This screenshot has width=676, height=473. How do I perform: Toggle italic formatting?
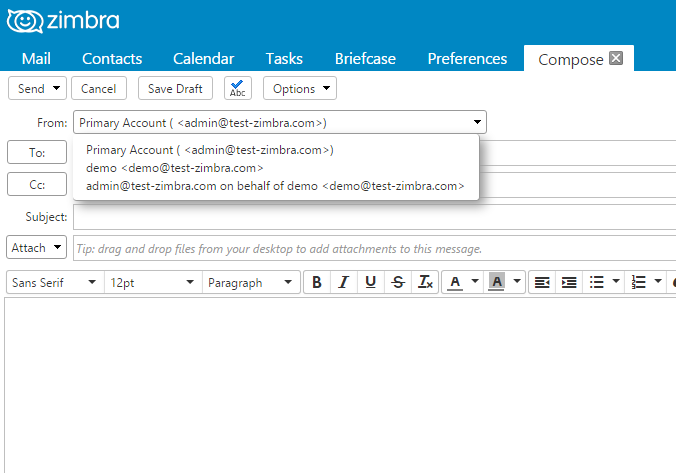pos(344,282)
